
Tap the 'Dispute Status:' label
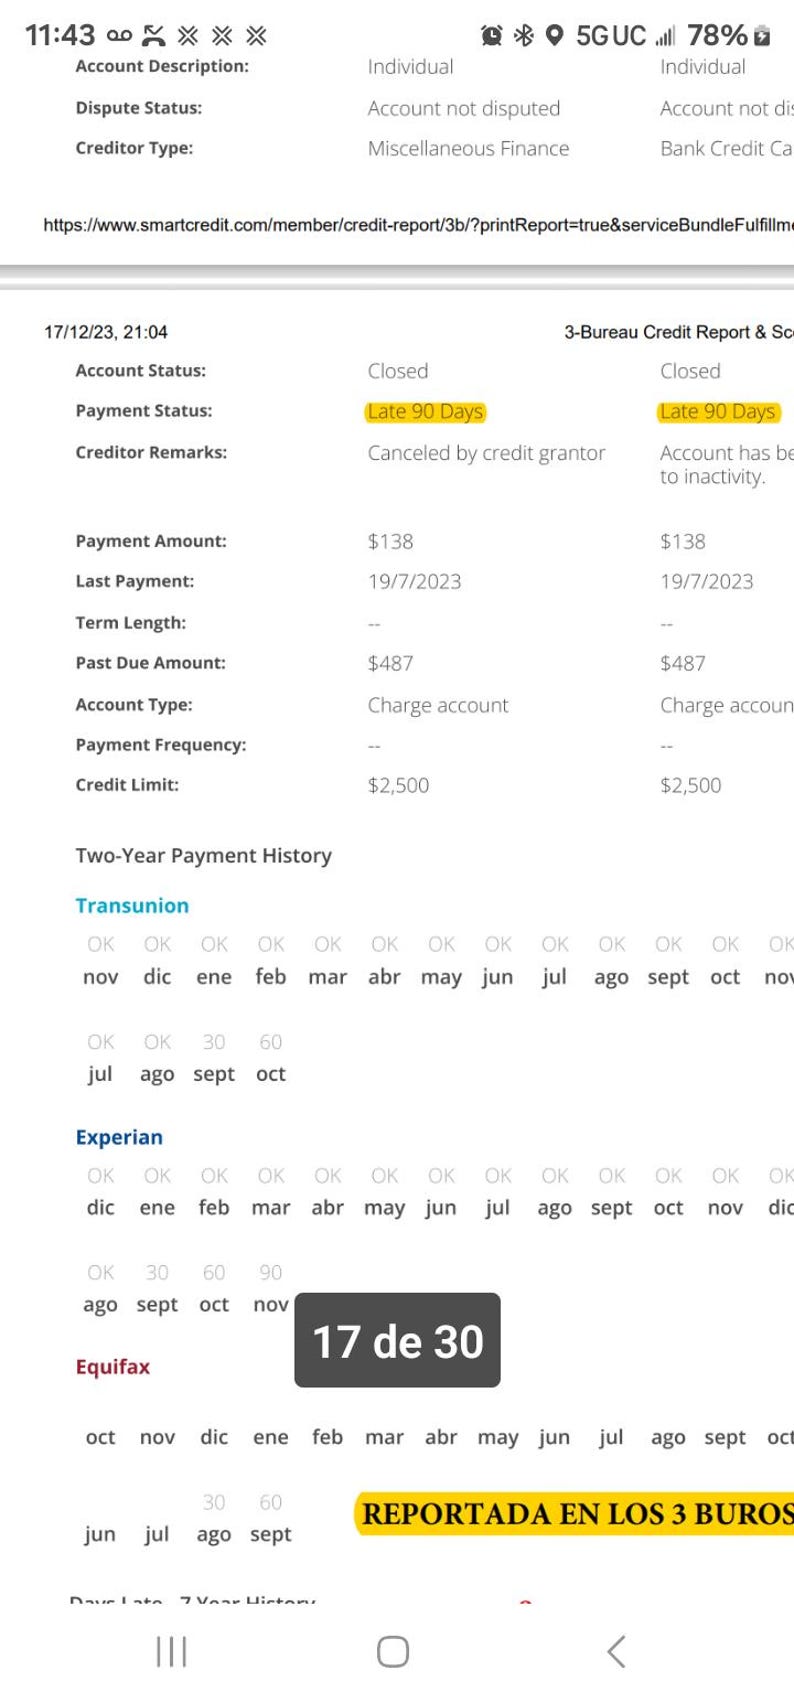click(x=139, y=107)
